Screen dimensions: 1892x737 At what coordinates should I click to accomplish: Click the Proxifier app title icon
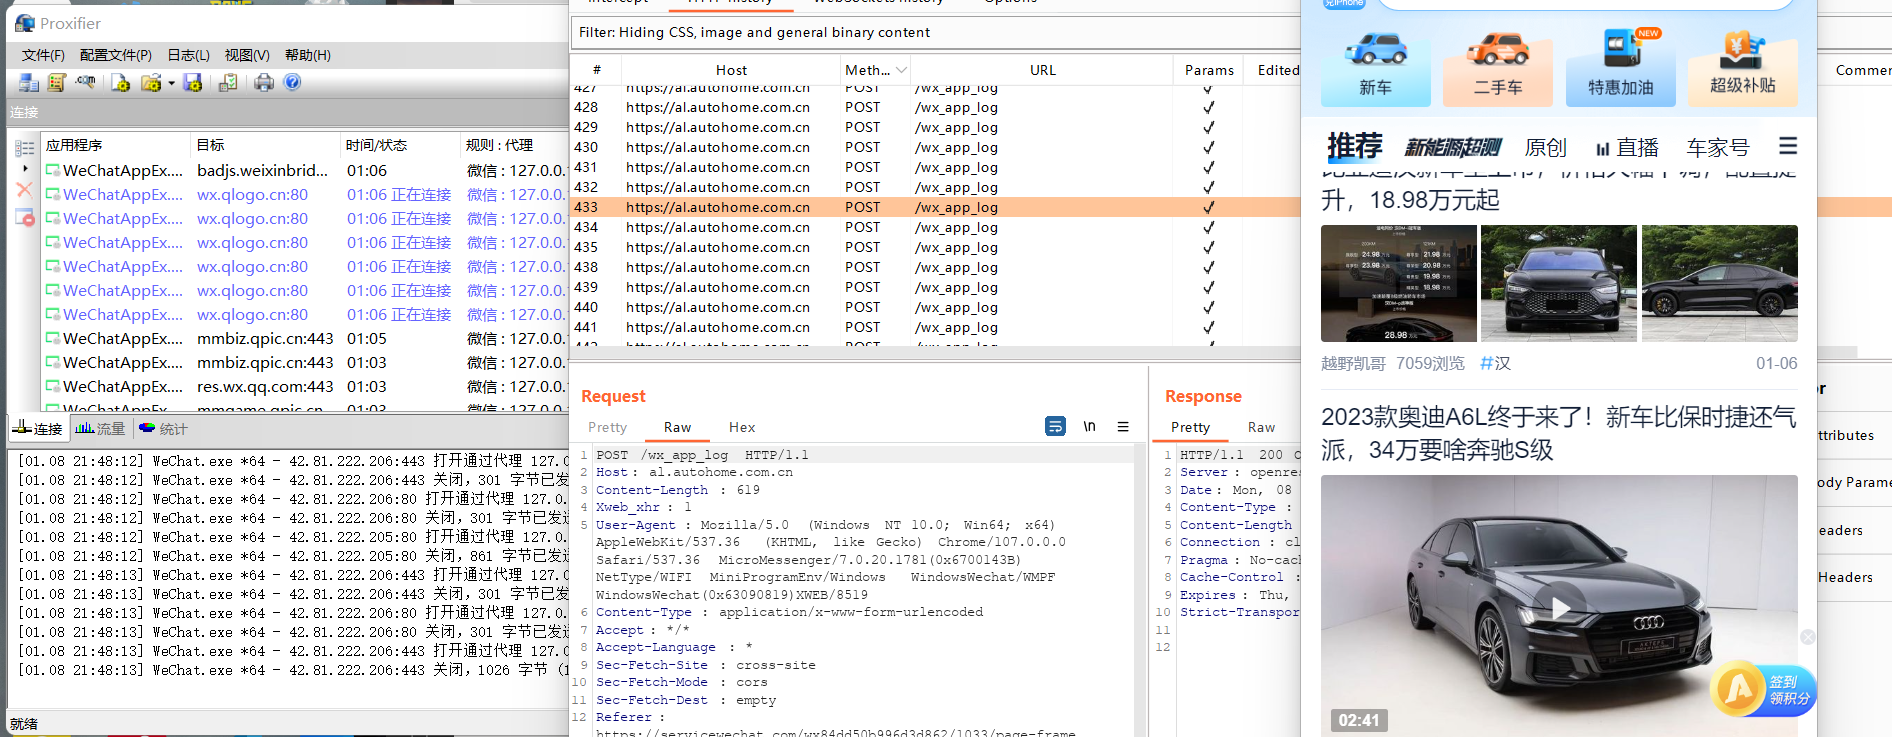coord(25,23)
